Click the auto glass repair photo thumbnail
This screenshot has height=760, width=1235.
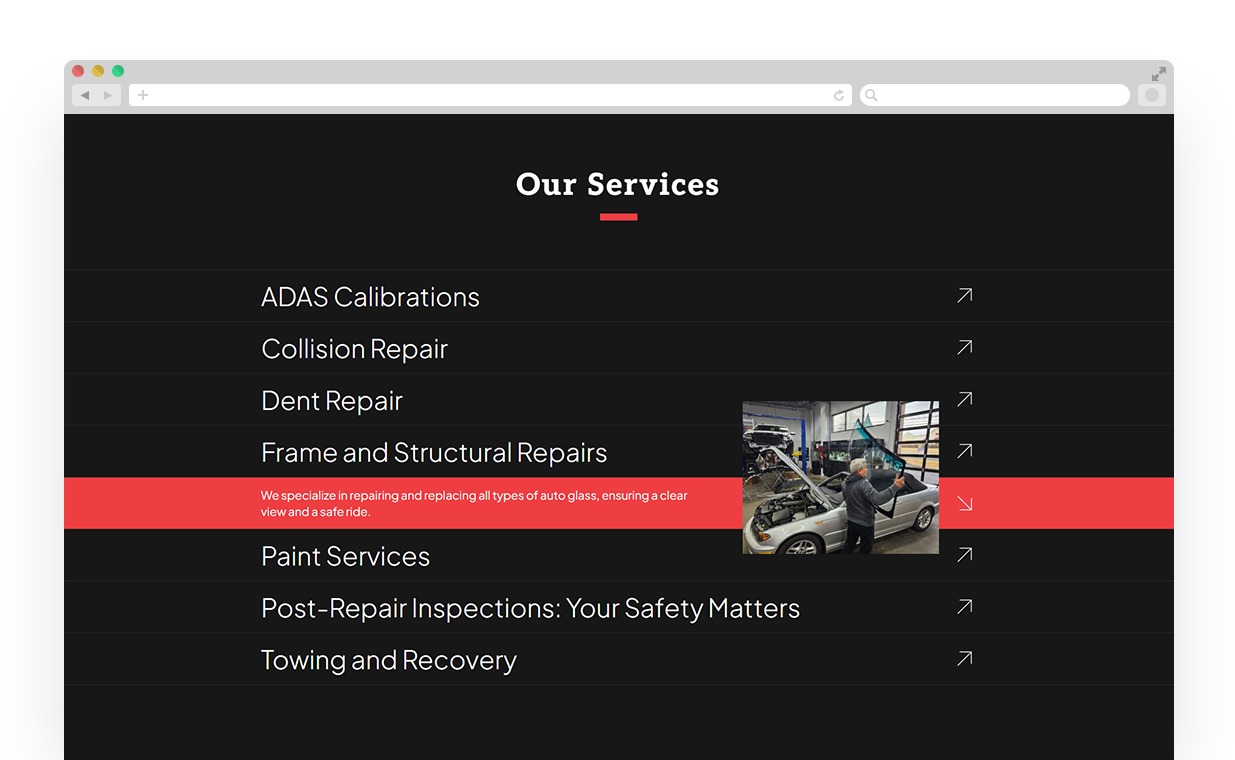840,477
